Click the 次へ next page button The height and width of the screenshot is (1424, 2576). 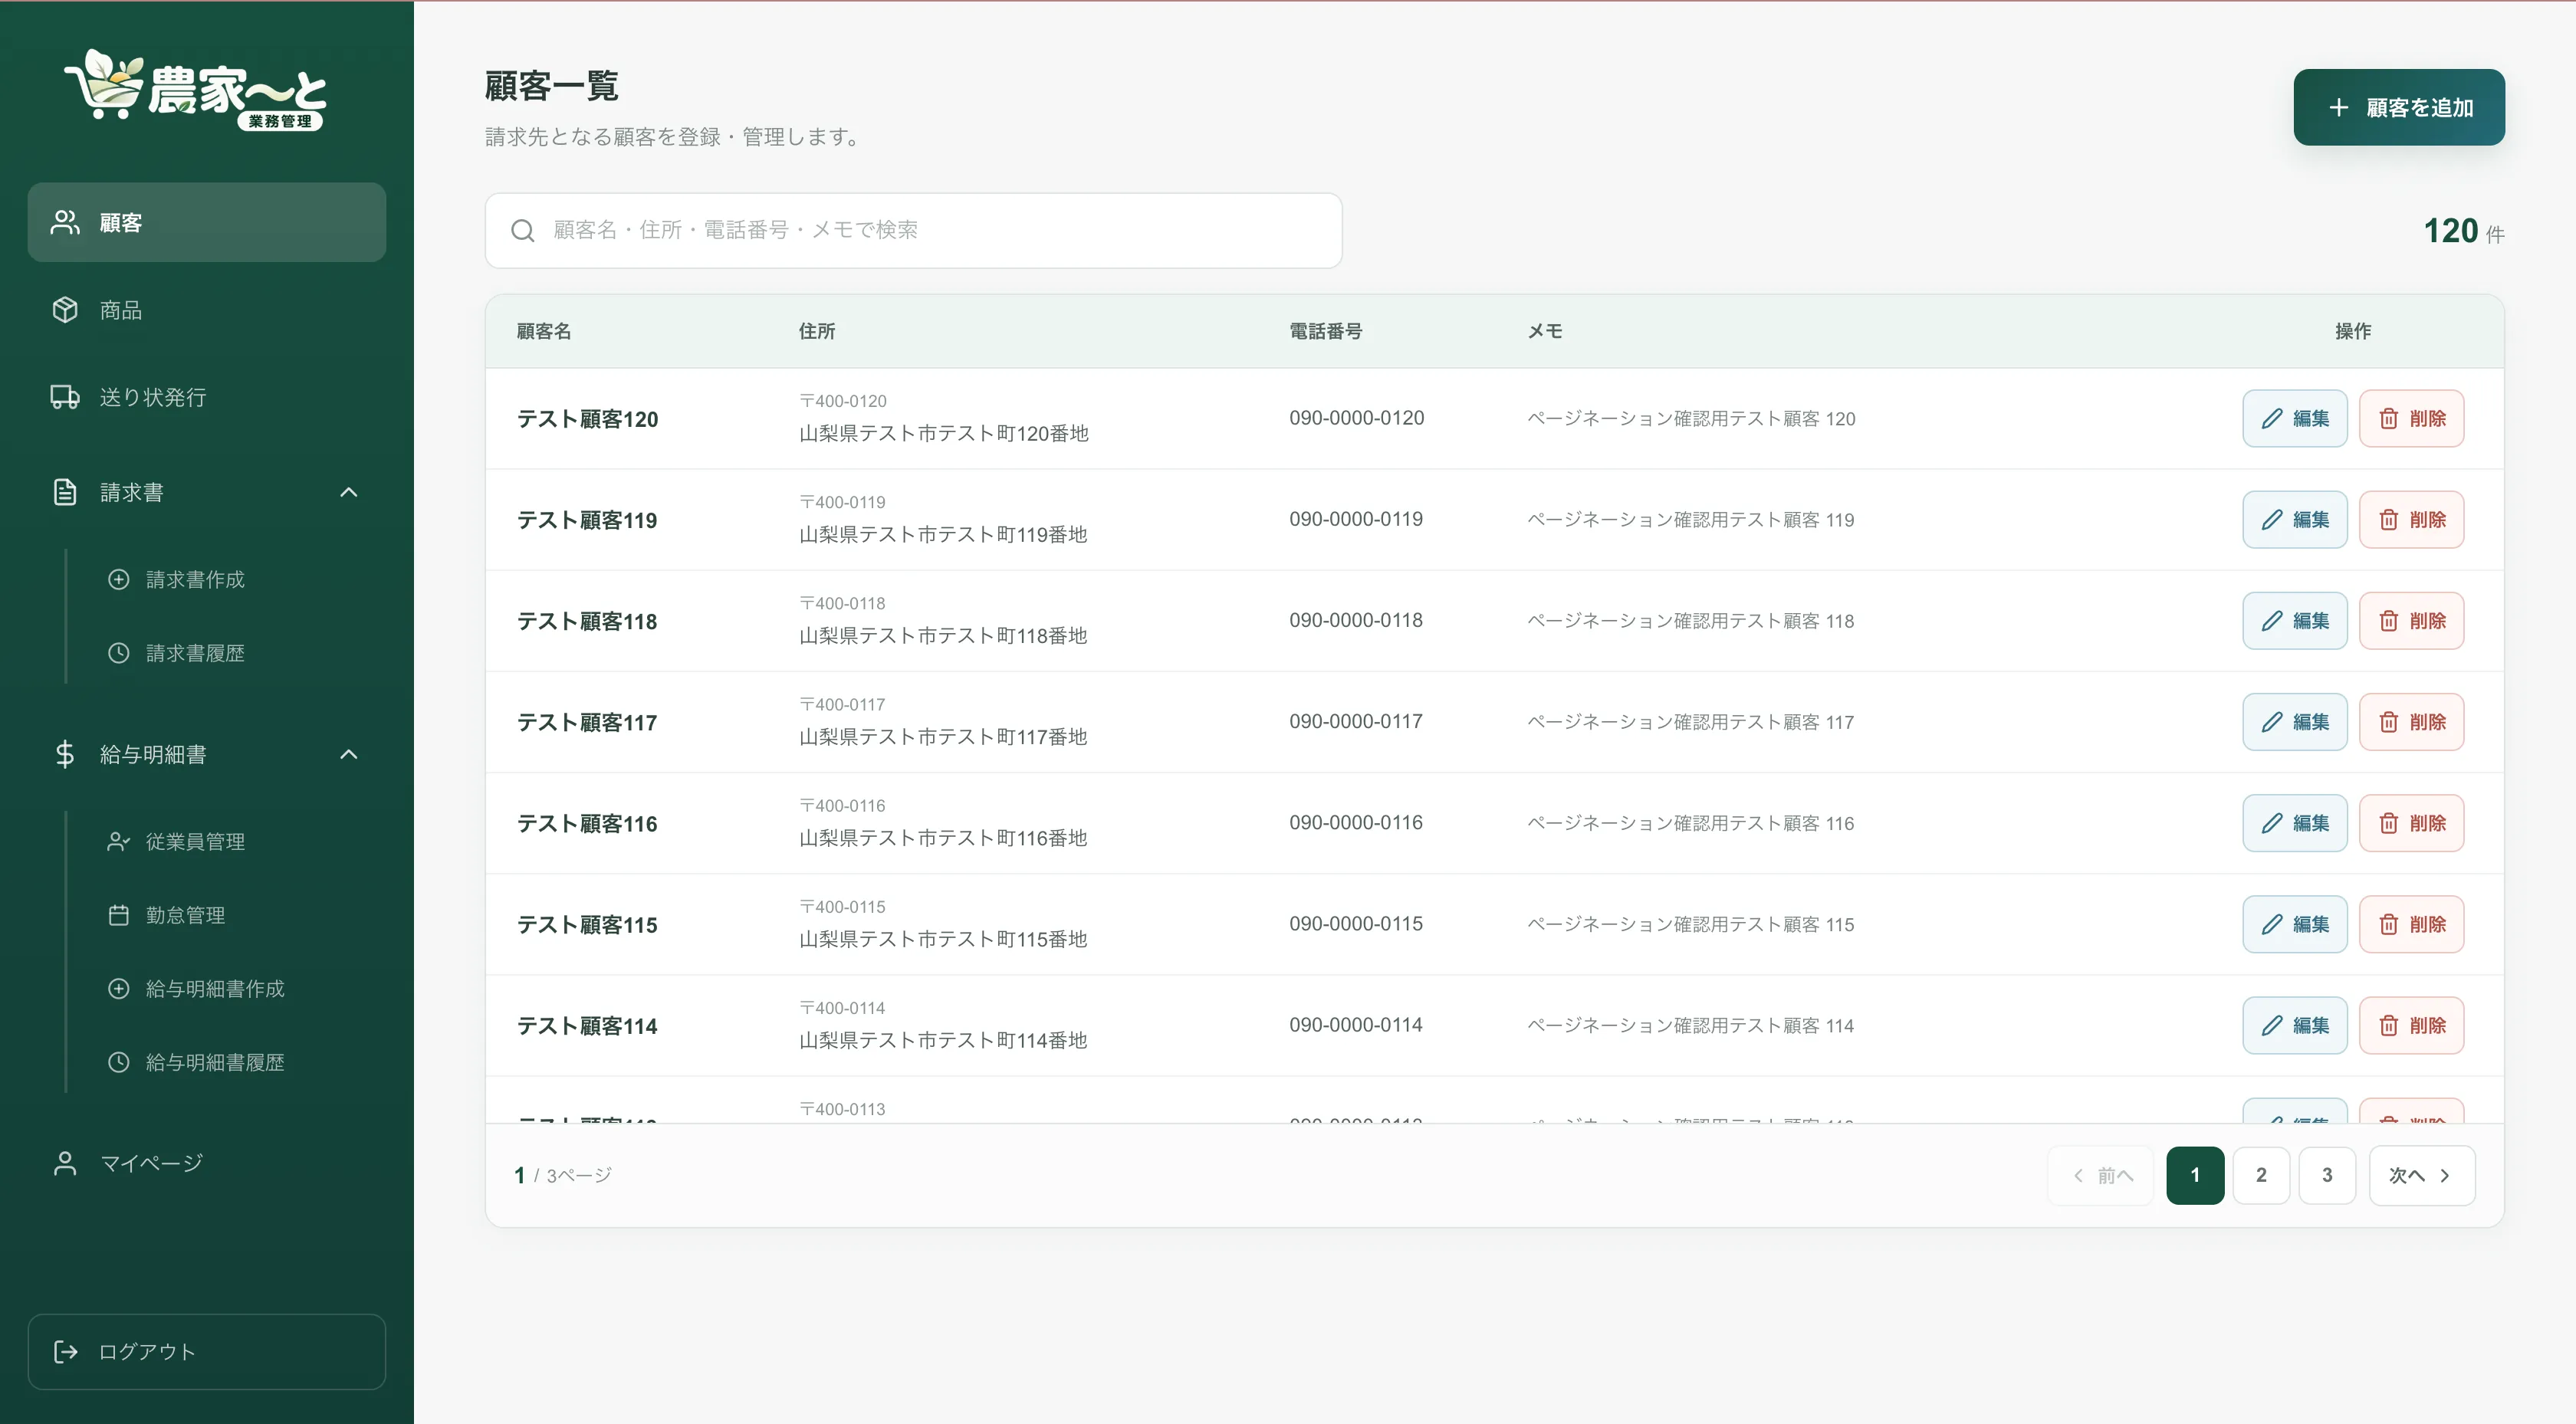(2421, 1175)
